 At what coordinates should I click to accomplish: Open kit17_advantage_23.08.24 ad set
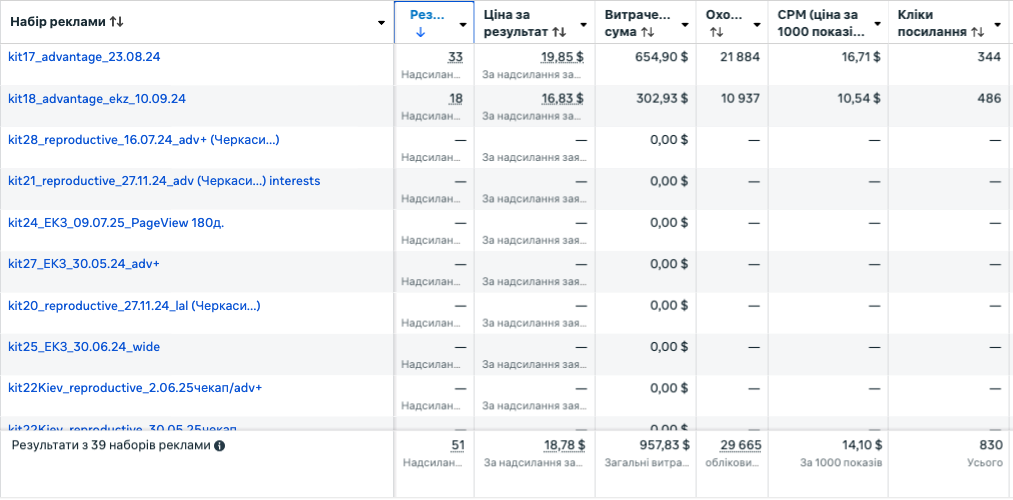point(84,57)
